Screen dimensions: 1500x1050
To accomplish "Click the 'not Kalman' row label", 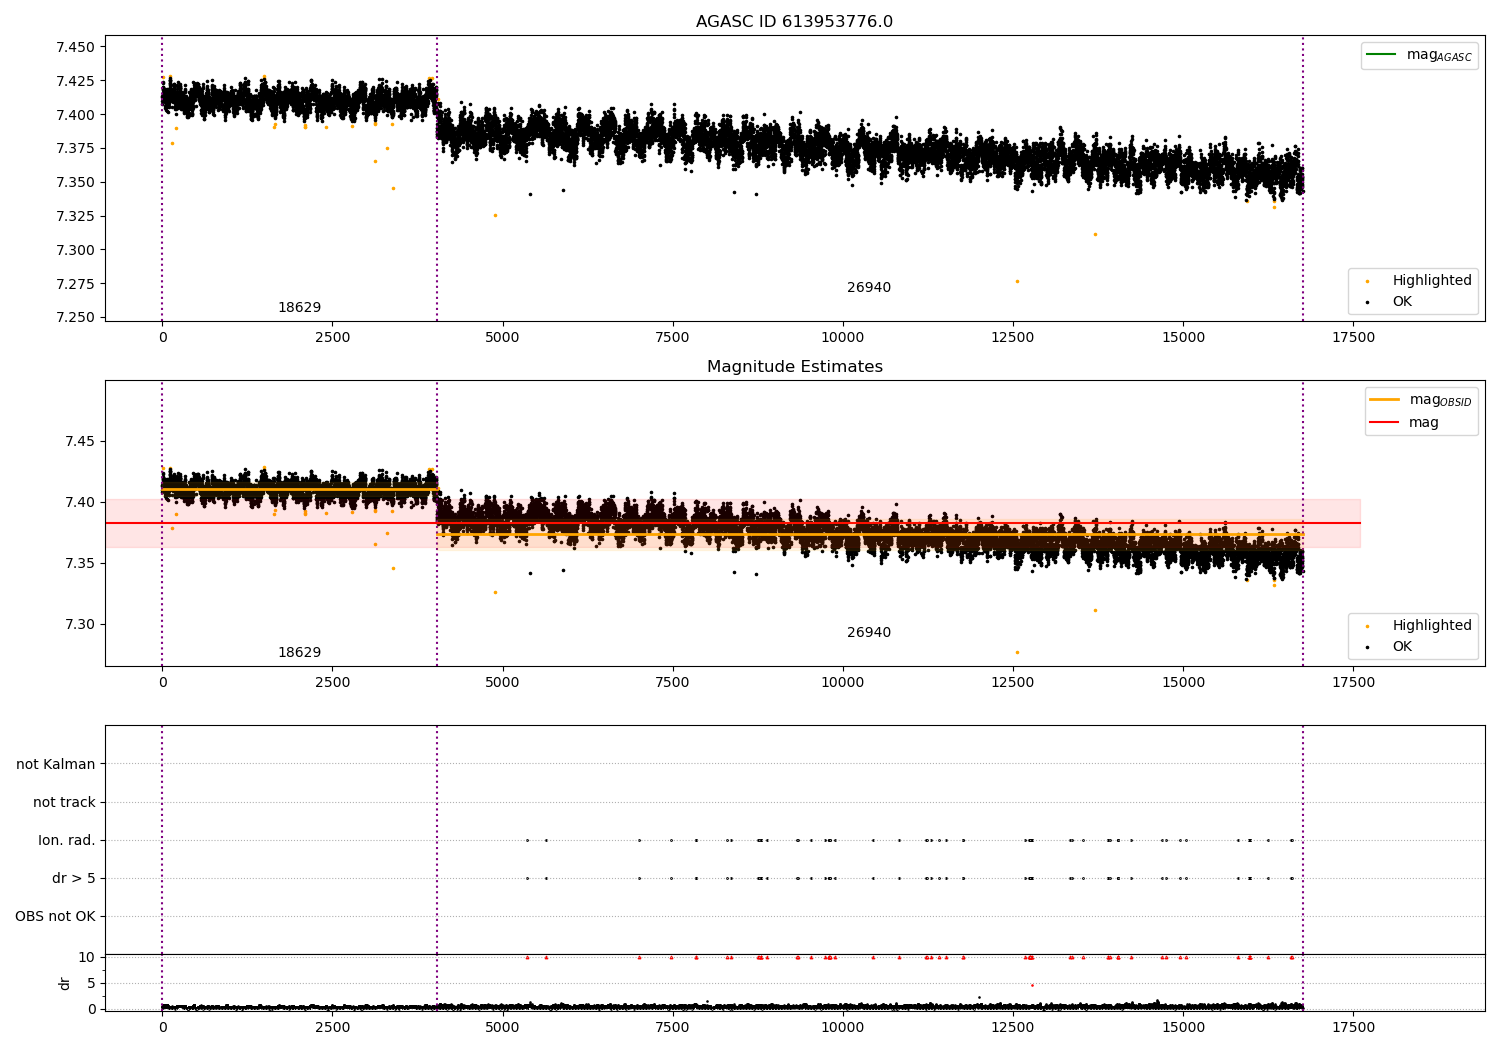I will click(56, 764).
